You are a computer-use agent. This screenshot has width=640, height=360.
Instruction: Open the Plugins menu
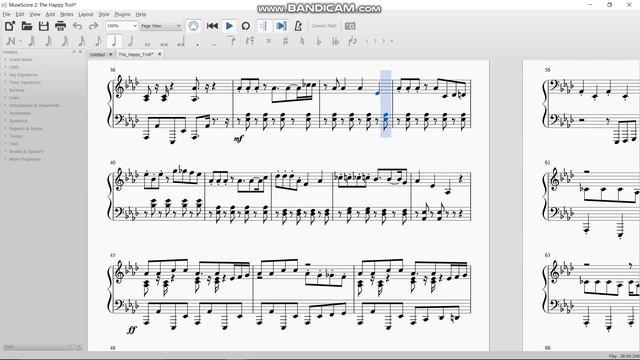pyautogui.click(x=122, y=14)
